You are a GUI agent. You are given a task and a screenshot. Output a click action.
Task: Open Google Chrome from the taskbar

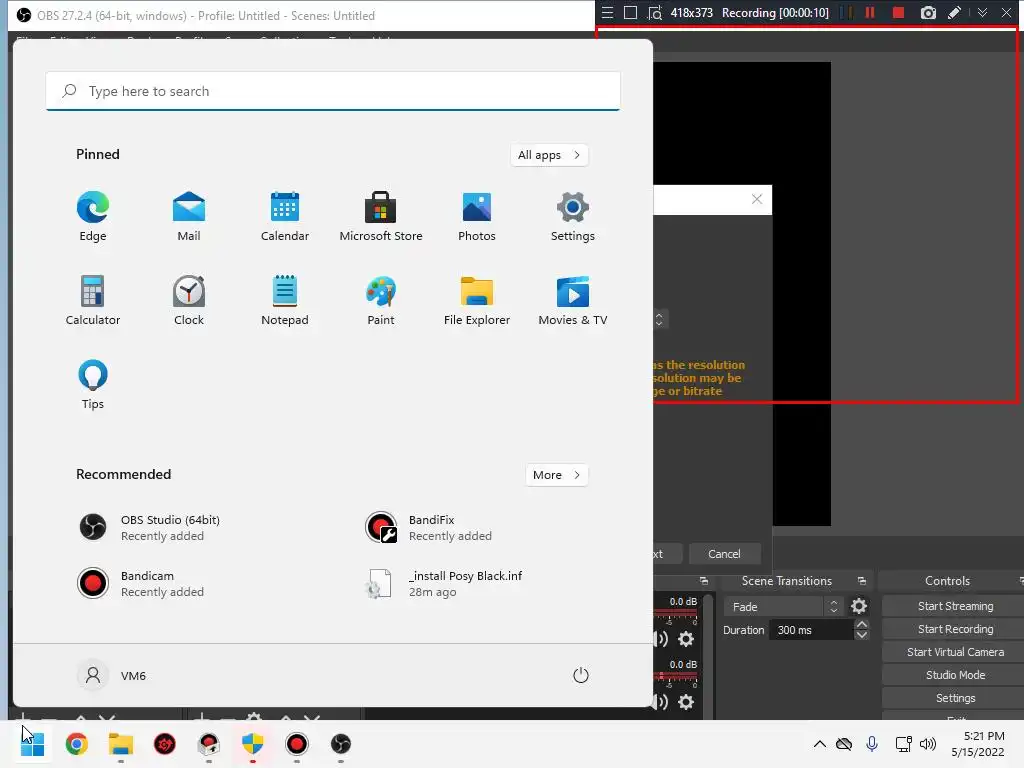(x=76, y=744)
